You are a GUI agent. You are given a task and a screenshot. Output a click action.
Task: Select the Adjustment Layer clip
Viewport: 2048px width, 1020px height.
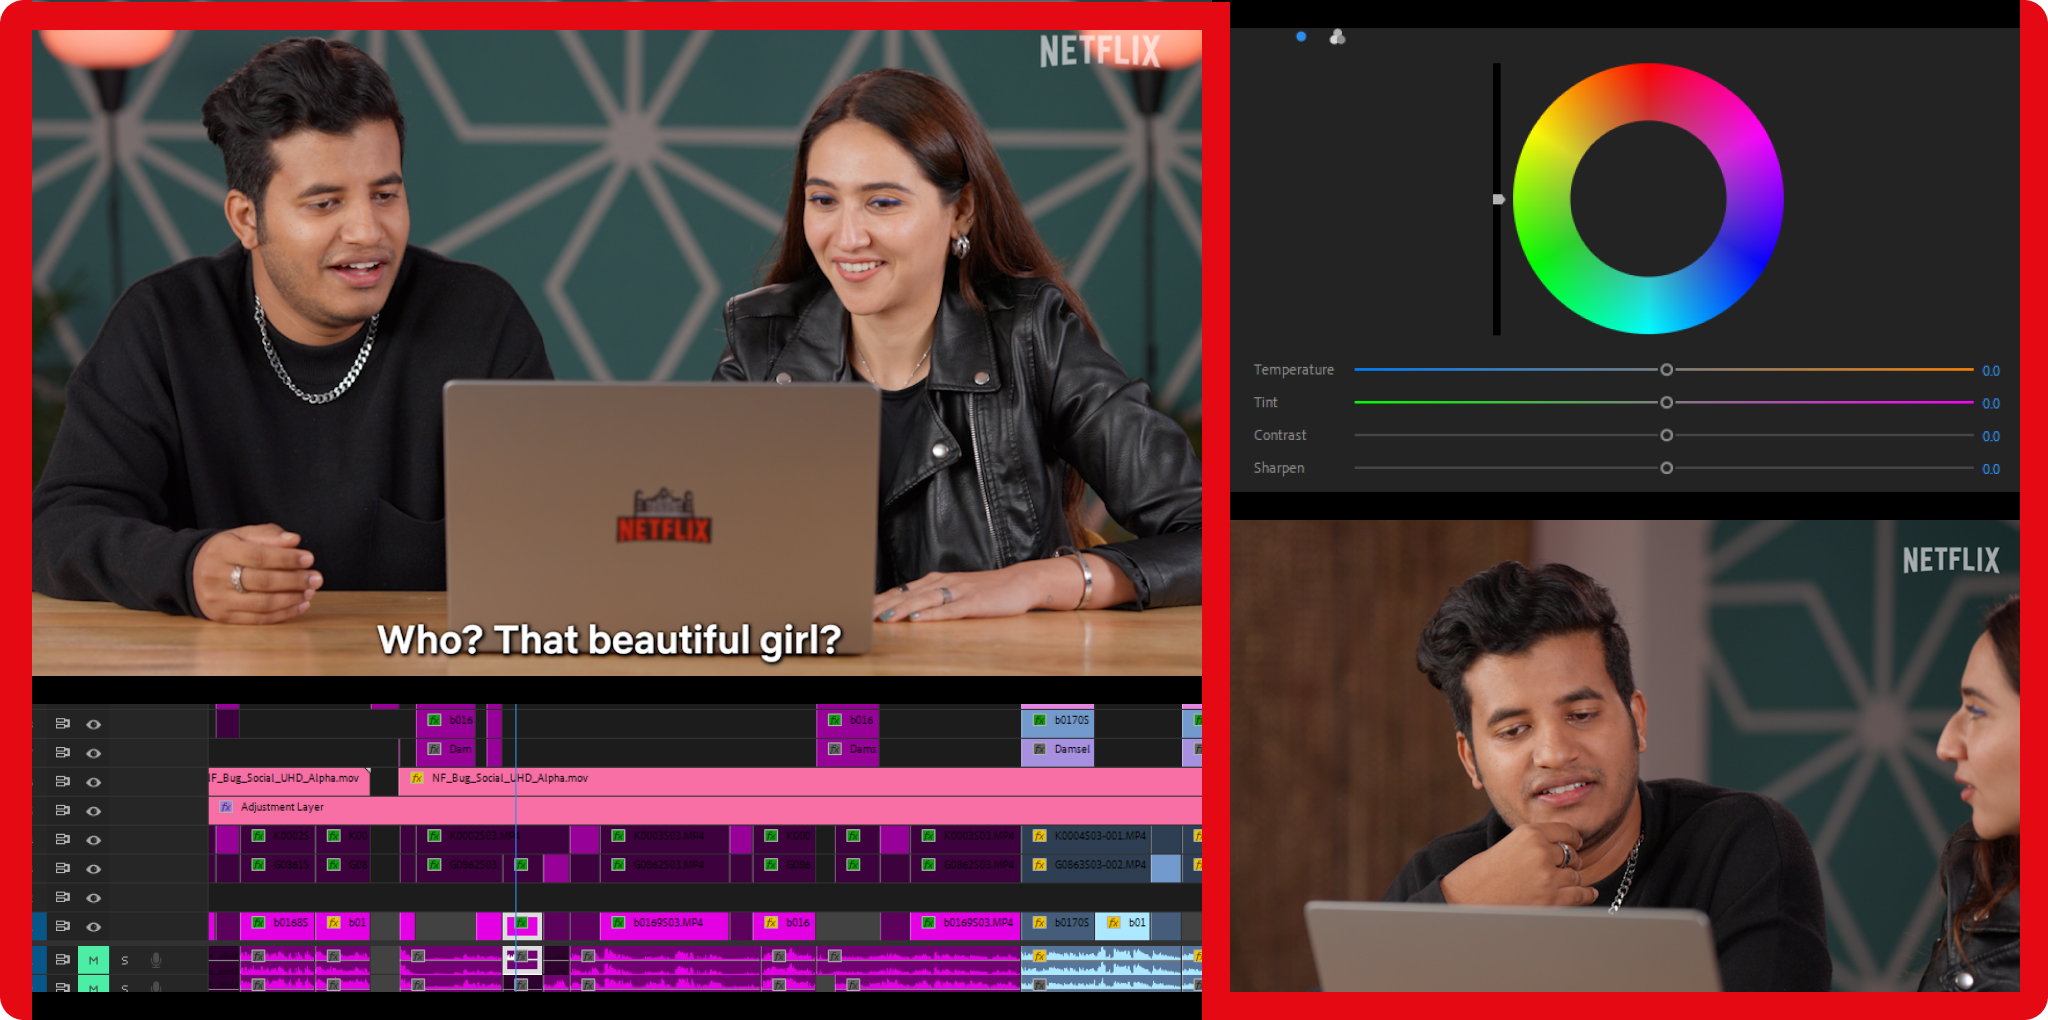pos(705,810)
